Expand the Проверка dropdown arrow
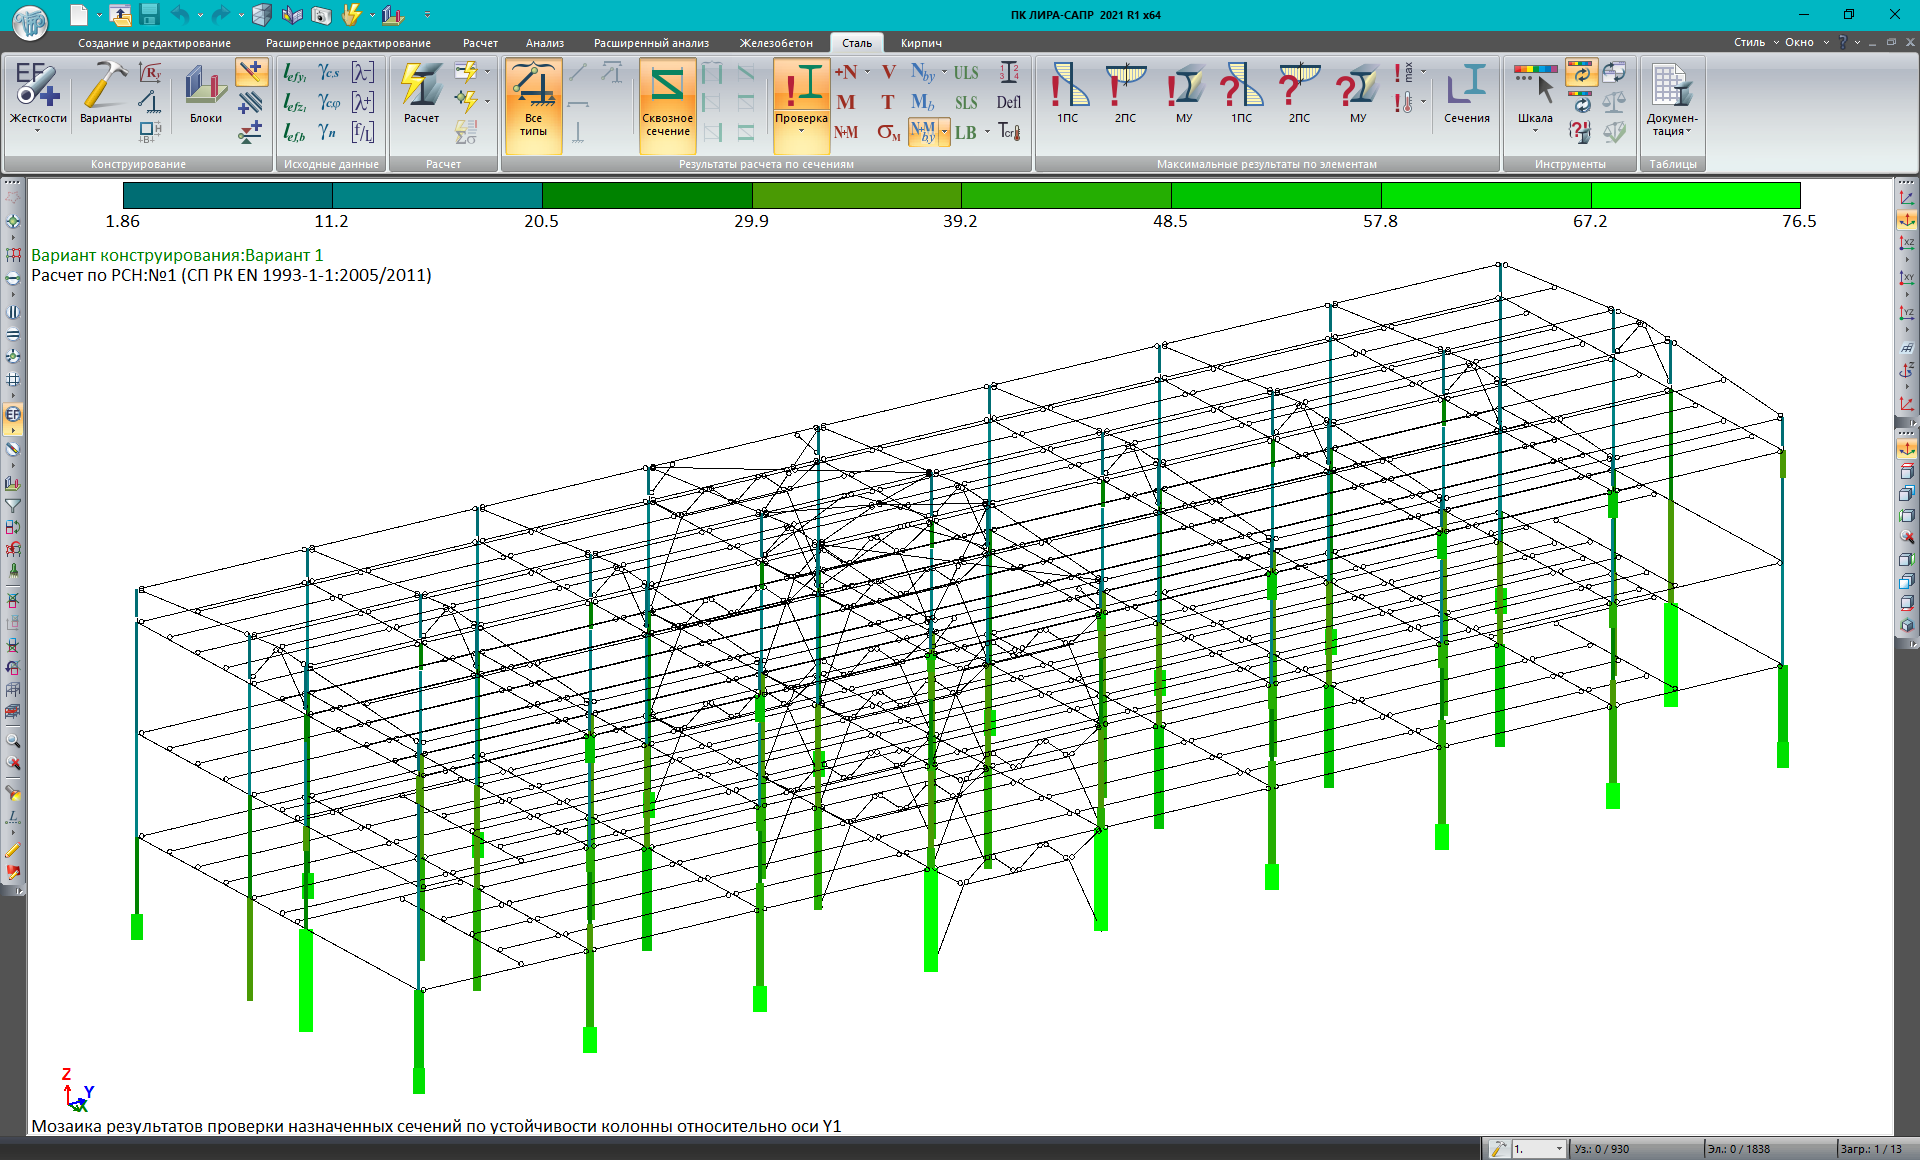 tap(801, 132)
